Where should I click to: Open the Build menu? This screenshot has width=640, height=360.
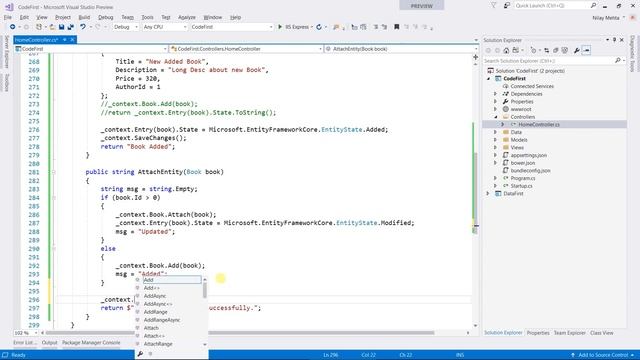84,18
